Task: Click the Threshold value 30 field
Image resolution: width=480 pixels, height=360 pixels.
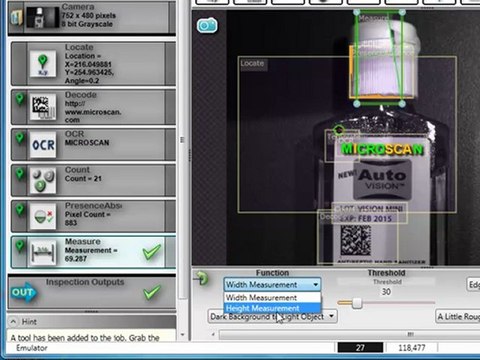Action: pyautogui.click(x=386, y=292)
